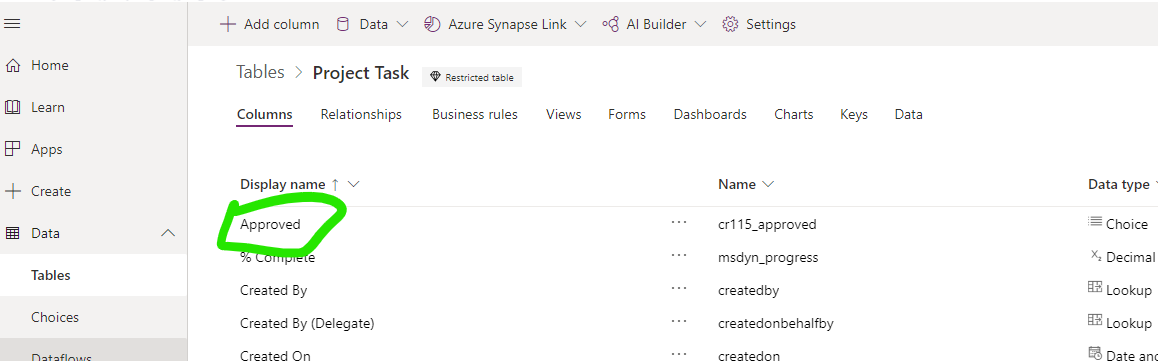Screen dimensions: 1158x361
Task: Switch to the Relationships tab
Action: [361, 114]
